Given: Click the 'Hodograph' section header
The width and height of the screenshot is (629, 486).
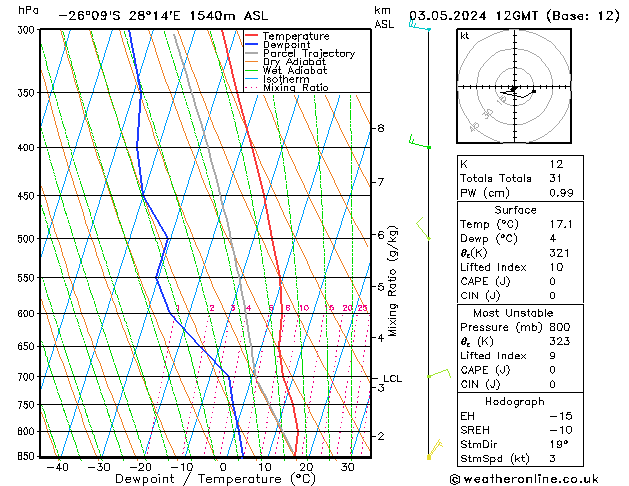Looking at the screenshot, I should [515, 402].
